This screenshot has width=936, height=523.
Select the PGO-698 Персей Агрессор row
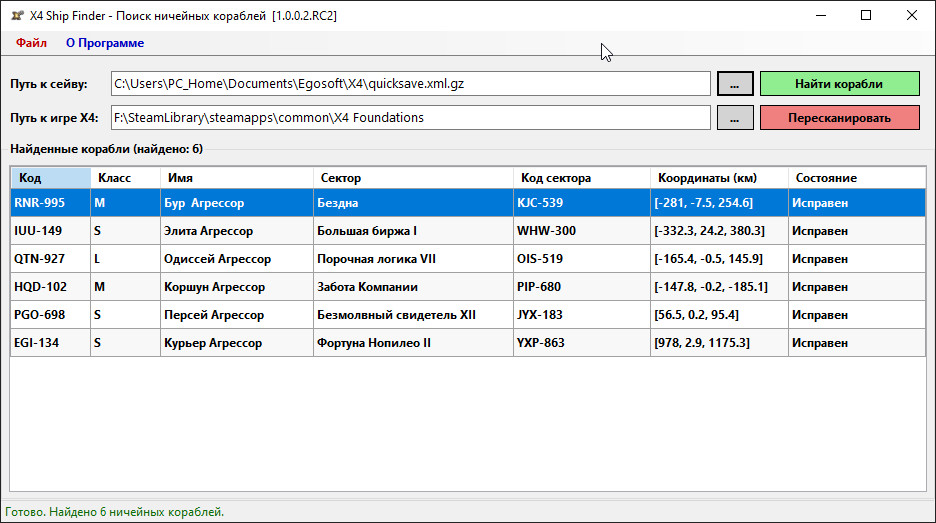pyautogui.click(x=468, y=315)
